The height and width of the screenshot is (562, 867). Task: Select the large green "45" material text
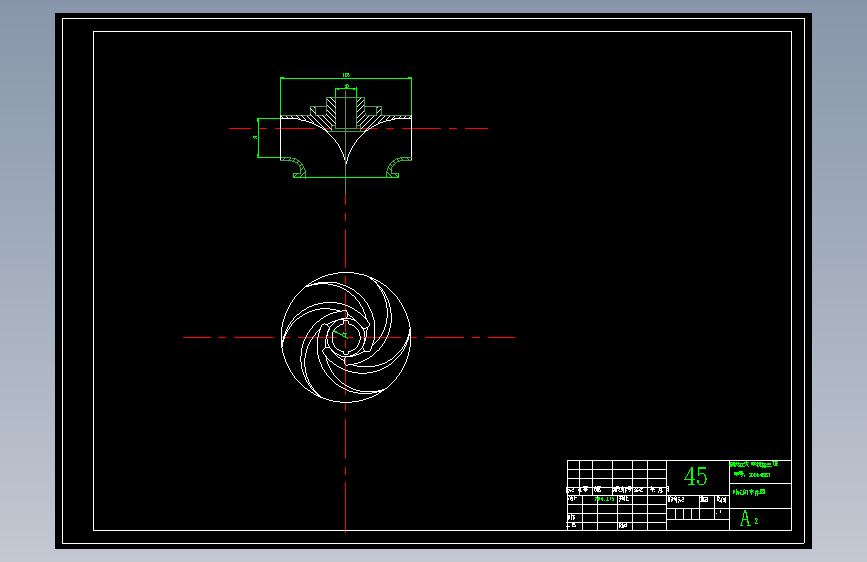696,476
